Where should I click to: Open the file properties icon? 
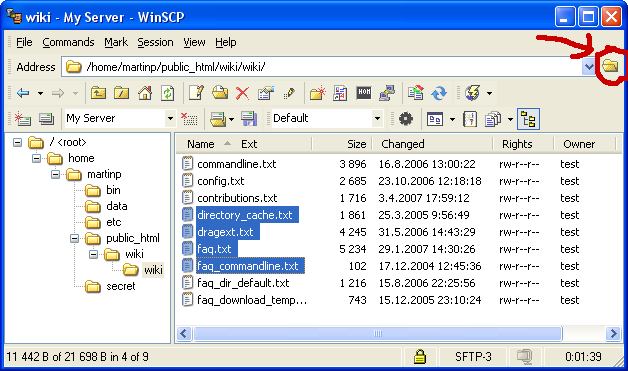266,93
